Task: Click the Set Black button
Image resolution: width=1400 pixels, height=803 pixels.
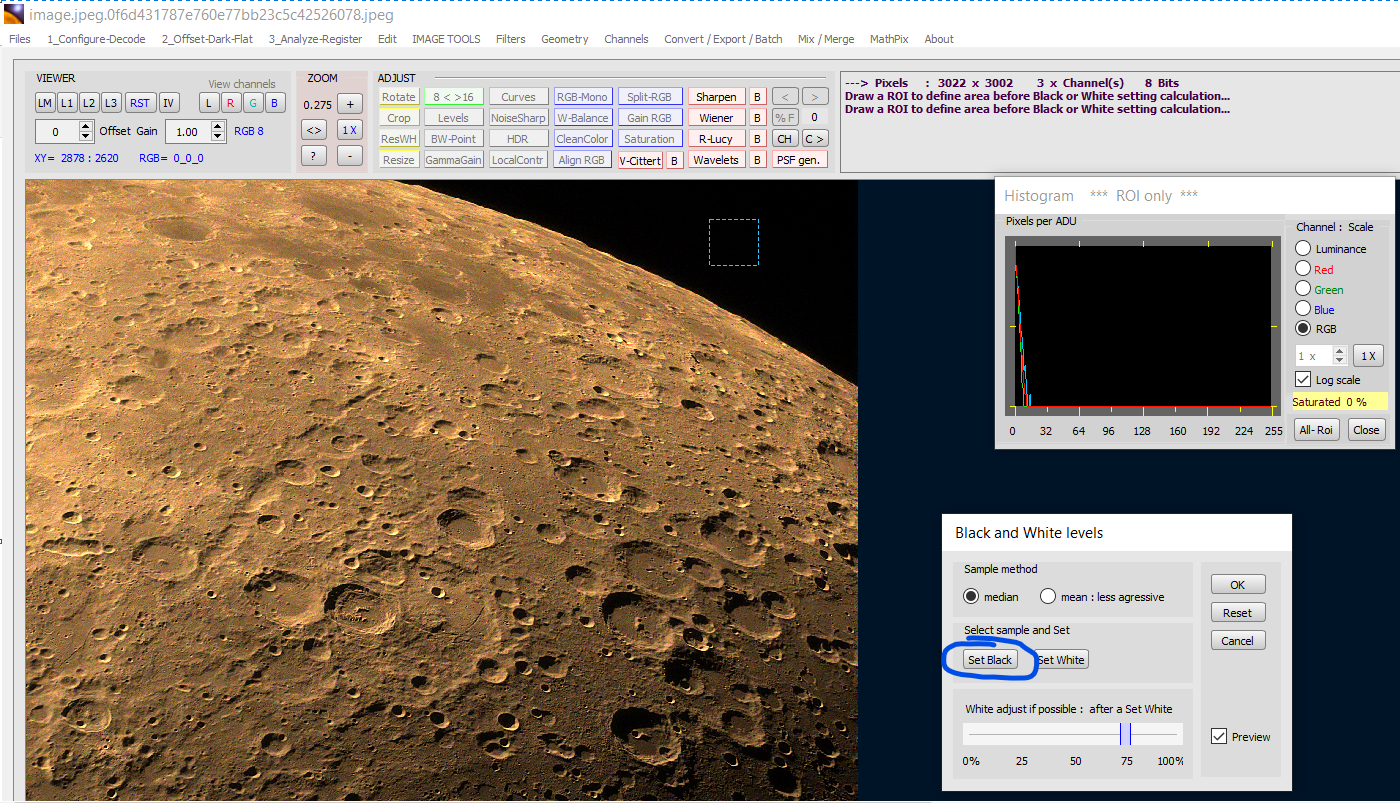Action: (x=990, y=660)
